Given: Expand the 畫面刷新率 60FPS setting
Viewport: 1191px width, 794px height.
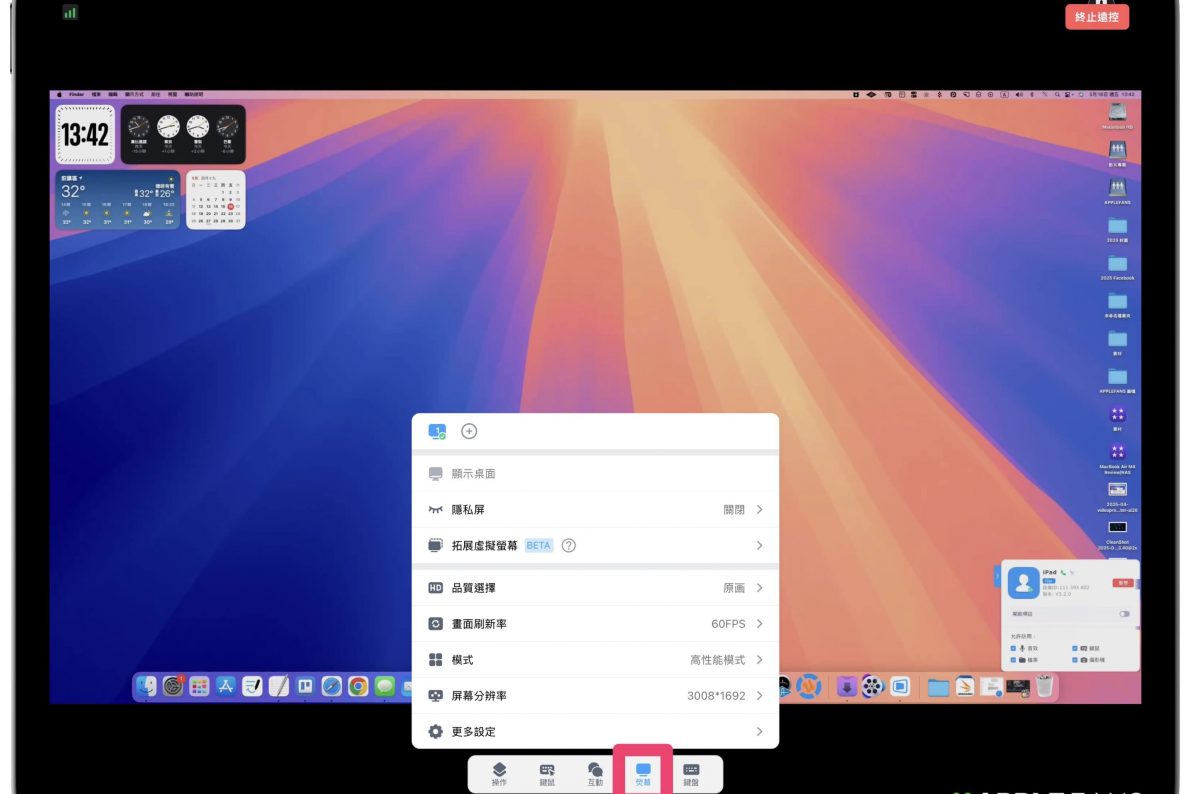Looking at the screenshot, I should (595, 624).
